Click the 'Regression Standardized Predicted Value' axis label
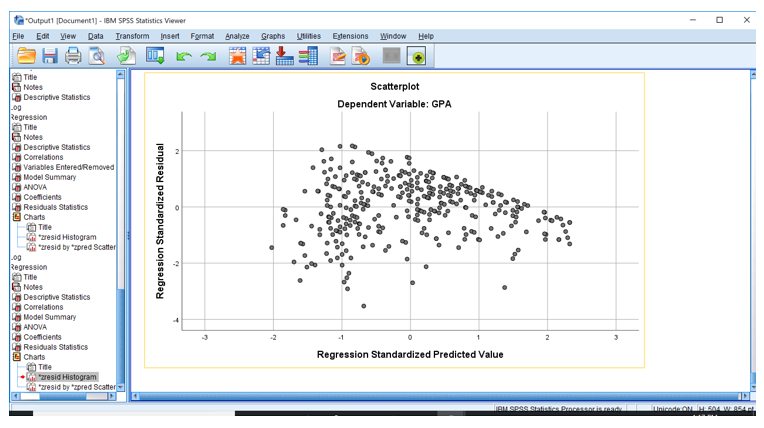 (410, 354)
